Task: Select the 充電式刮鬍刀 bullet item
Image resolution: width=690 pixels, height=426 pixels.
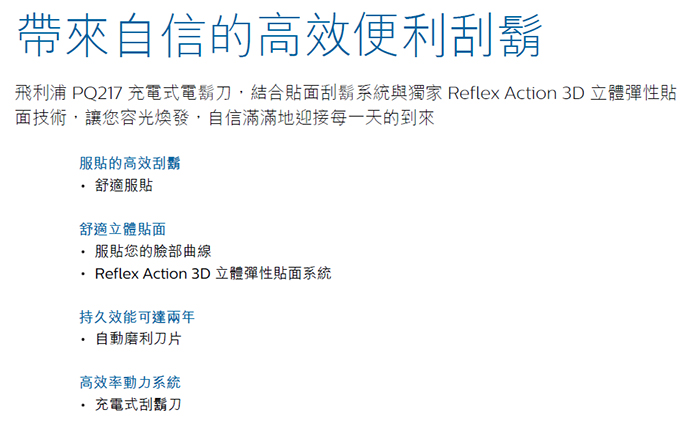Action: coord(138,405)
